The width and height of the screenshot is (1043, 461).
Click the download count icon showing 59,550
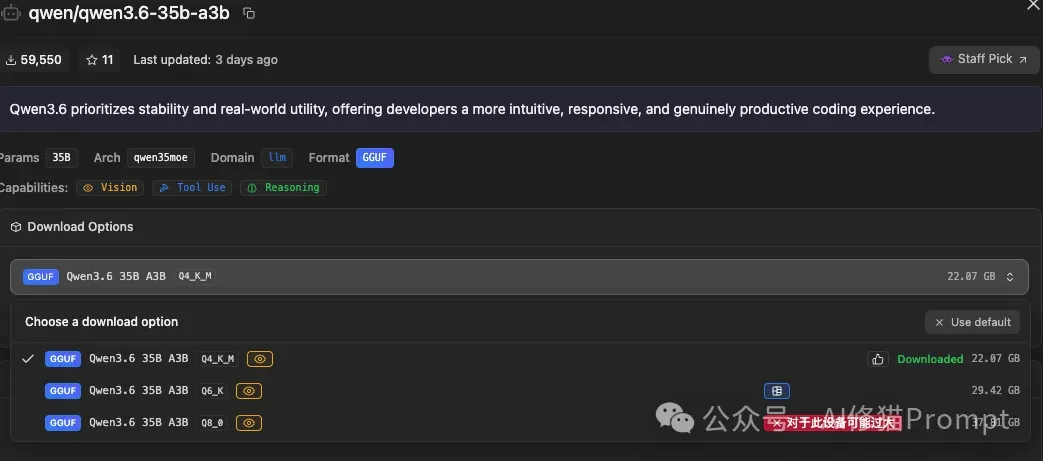11,60
